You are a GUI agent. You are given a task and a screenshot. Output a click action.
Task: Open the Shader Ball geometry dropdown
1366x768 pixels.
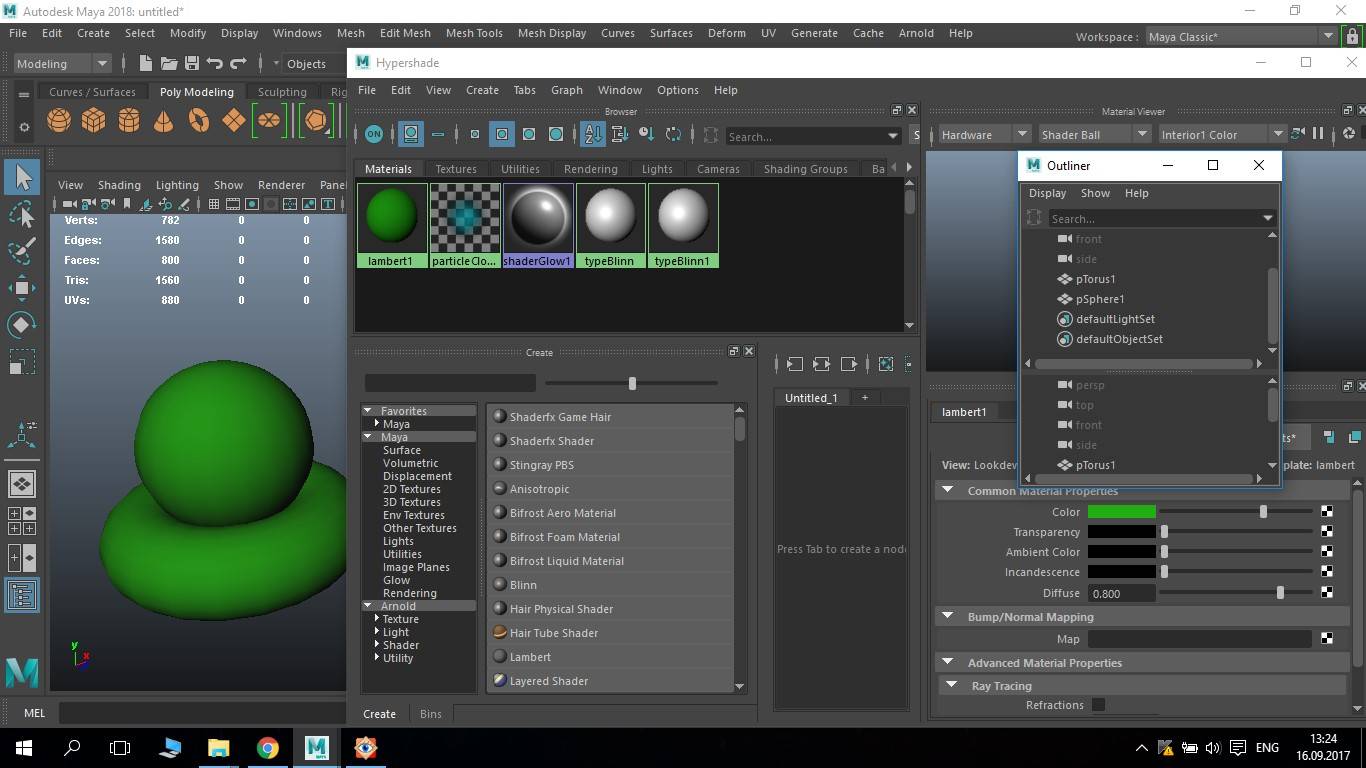pyautogui.click(x=1095, y=134)
